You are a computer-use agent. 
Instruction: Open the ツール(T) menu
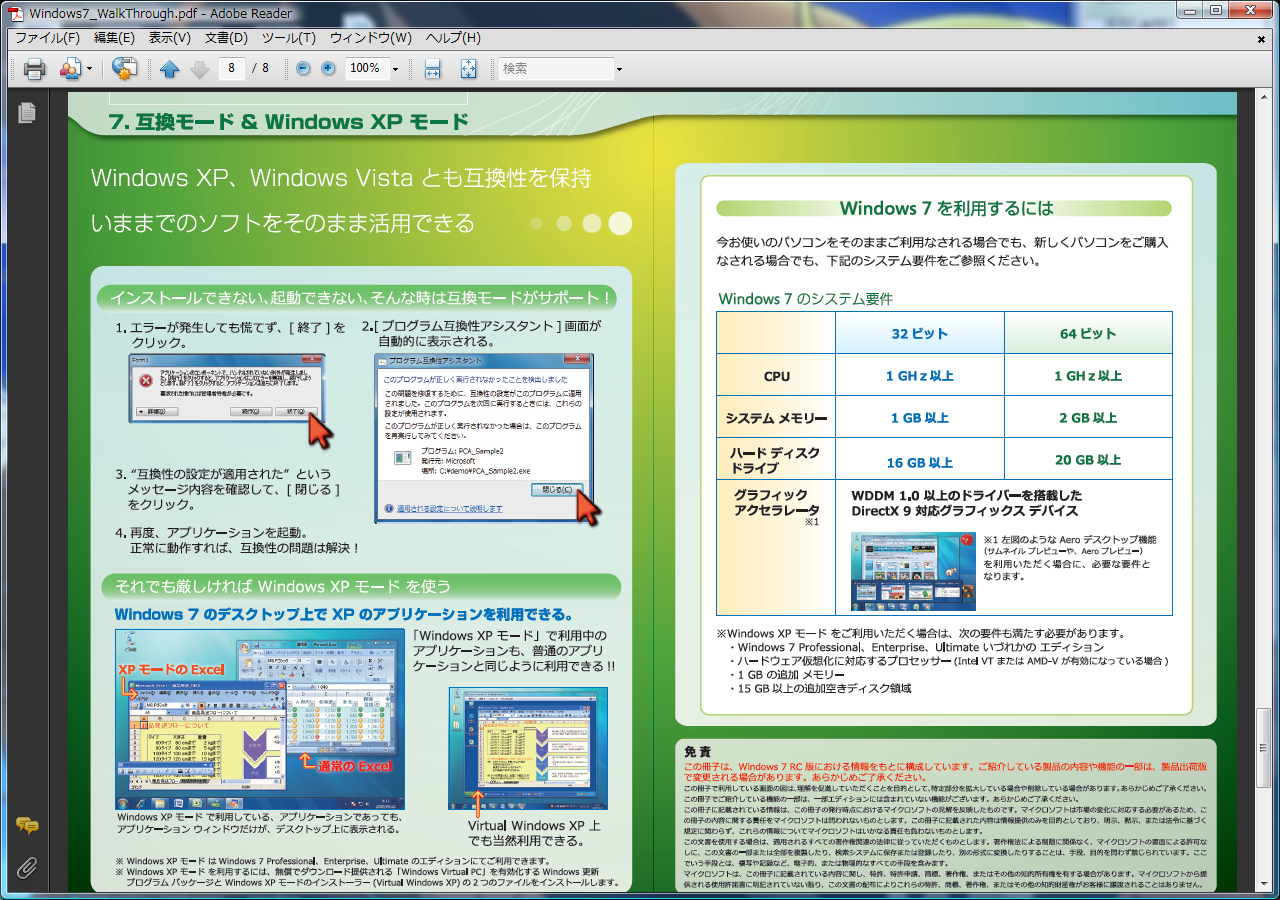click(x=289, y=38)
